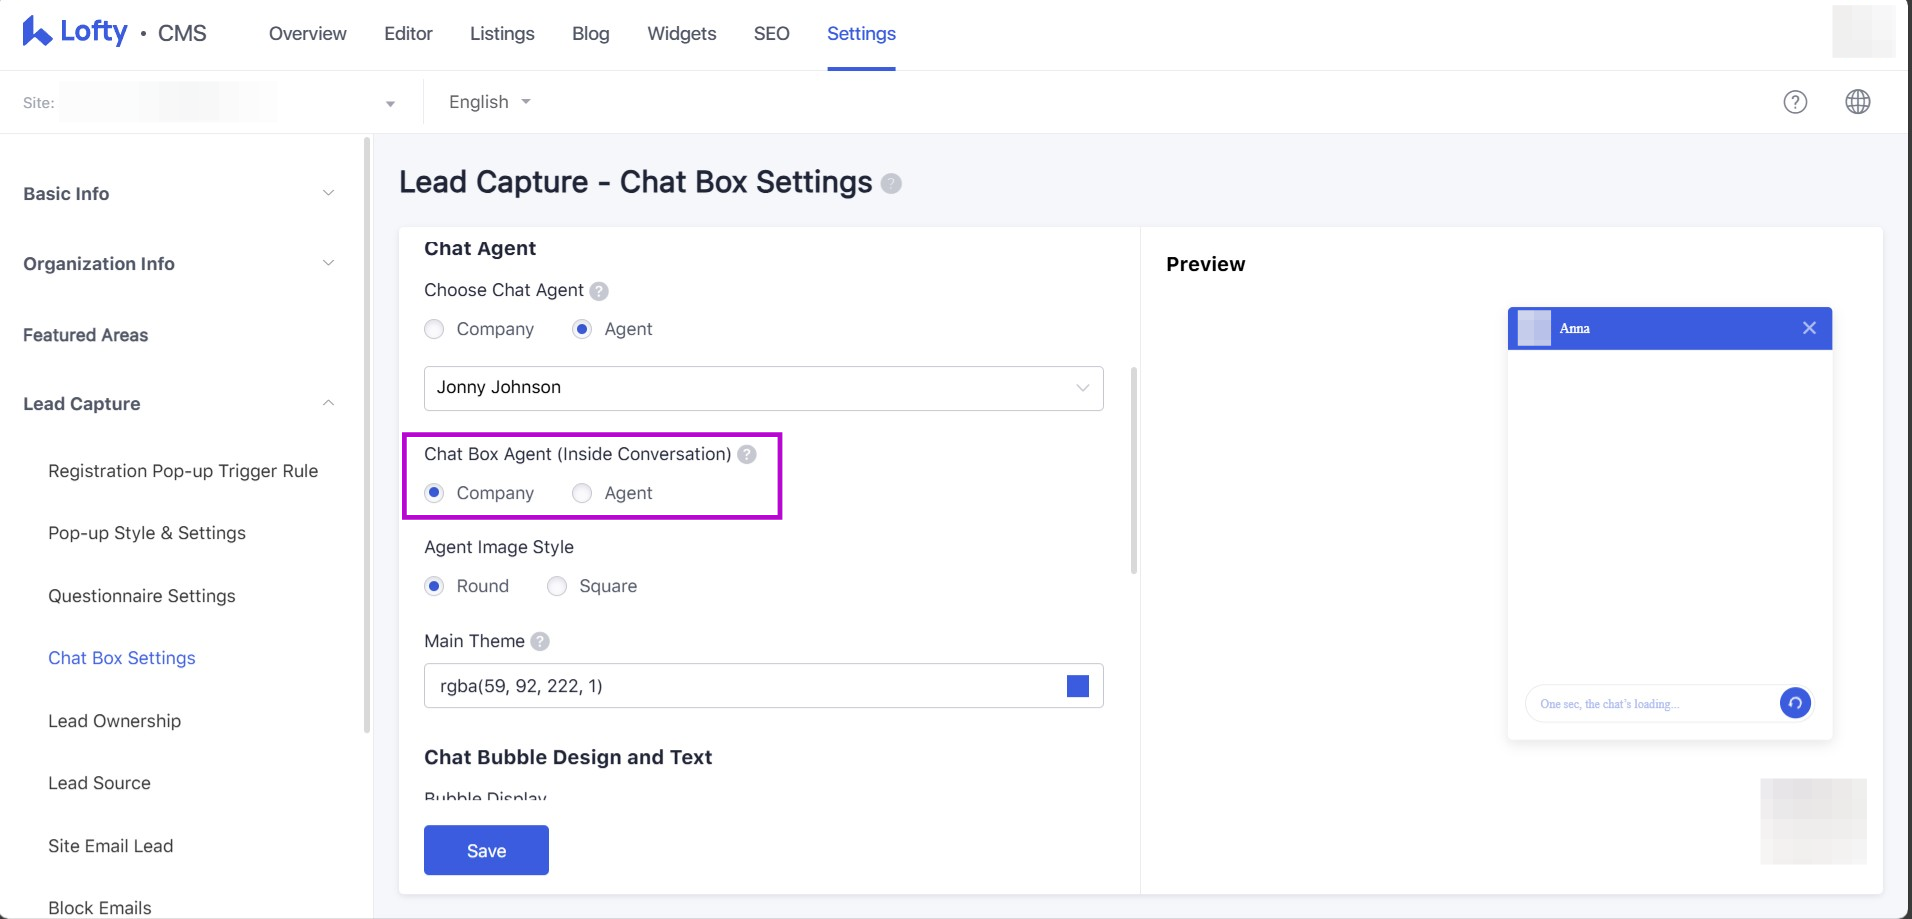Click the chat send button in preview

pos(1795,703)
